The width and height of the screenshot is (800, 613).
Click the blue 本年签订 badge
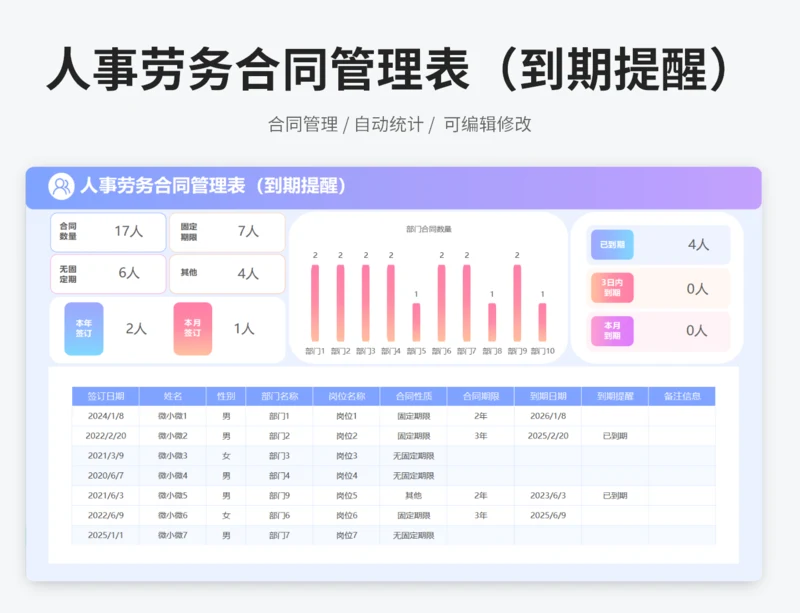83,329
